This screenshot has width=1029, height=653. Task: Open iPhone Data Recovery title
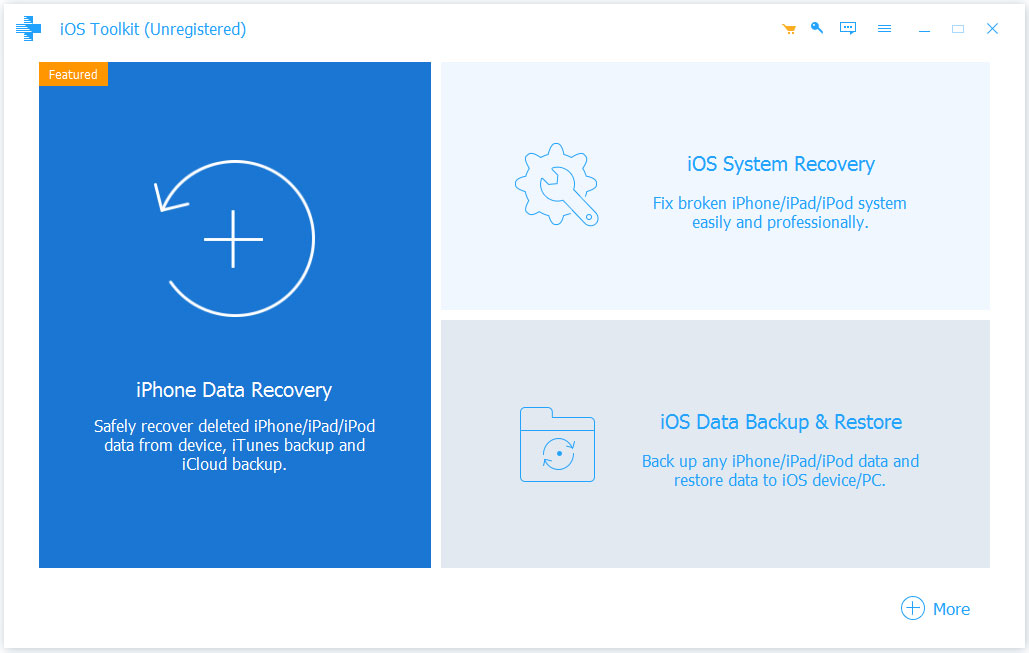234,390
